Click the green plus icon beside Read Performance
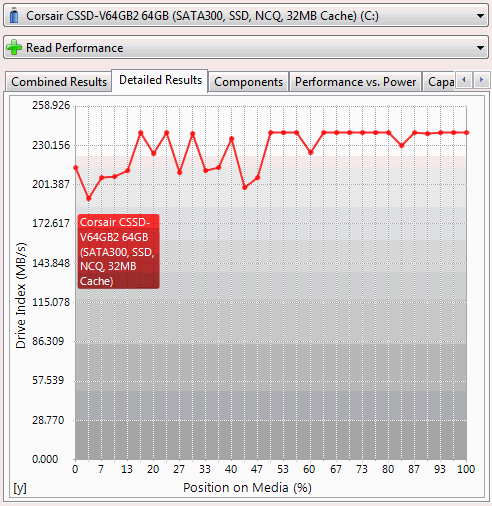The height and width of the screenshot is (506, 492). pyautogui.click(x=14, y=48)
